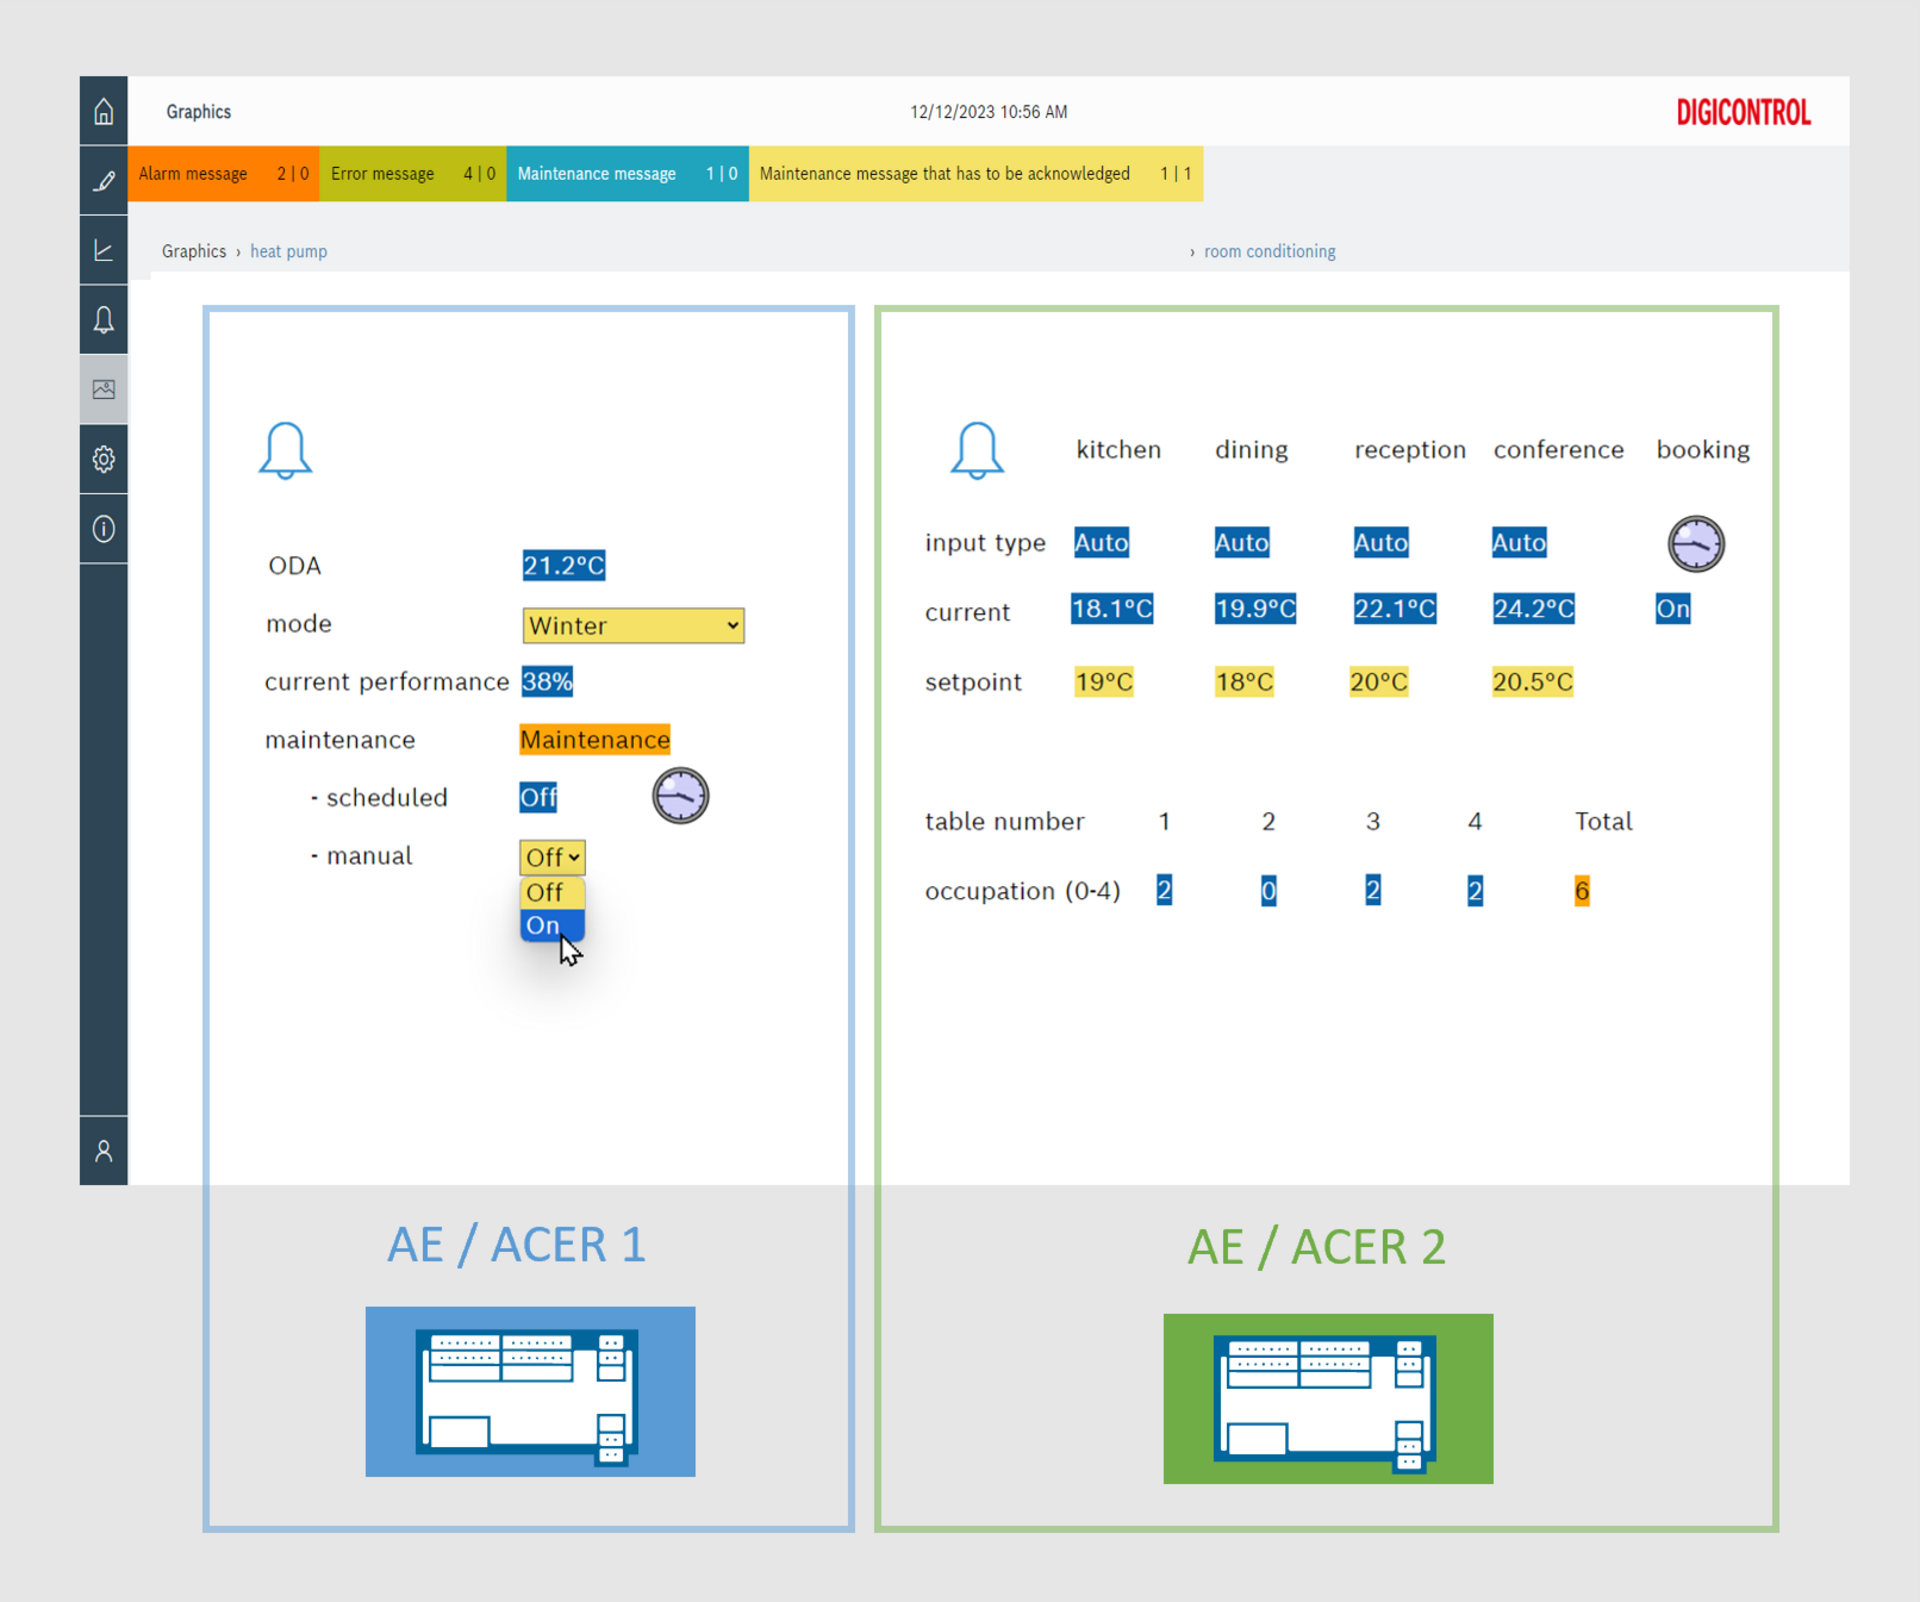1920x1602 pixels.
Task: Click the pencil edit sidebar icon
Action: (x=103, y=181)
